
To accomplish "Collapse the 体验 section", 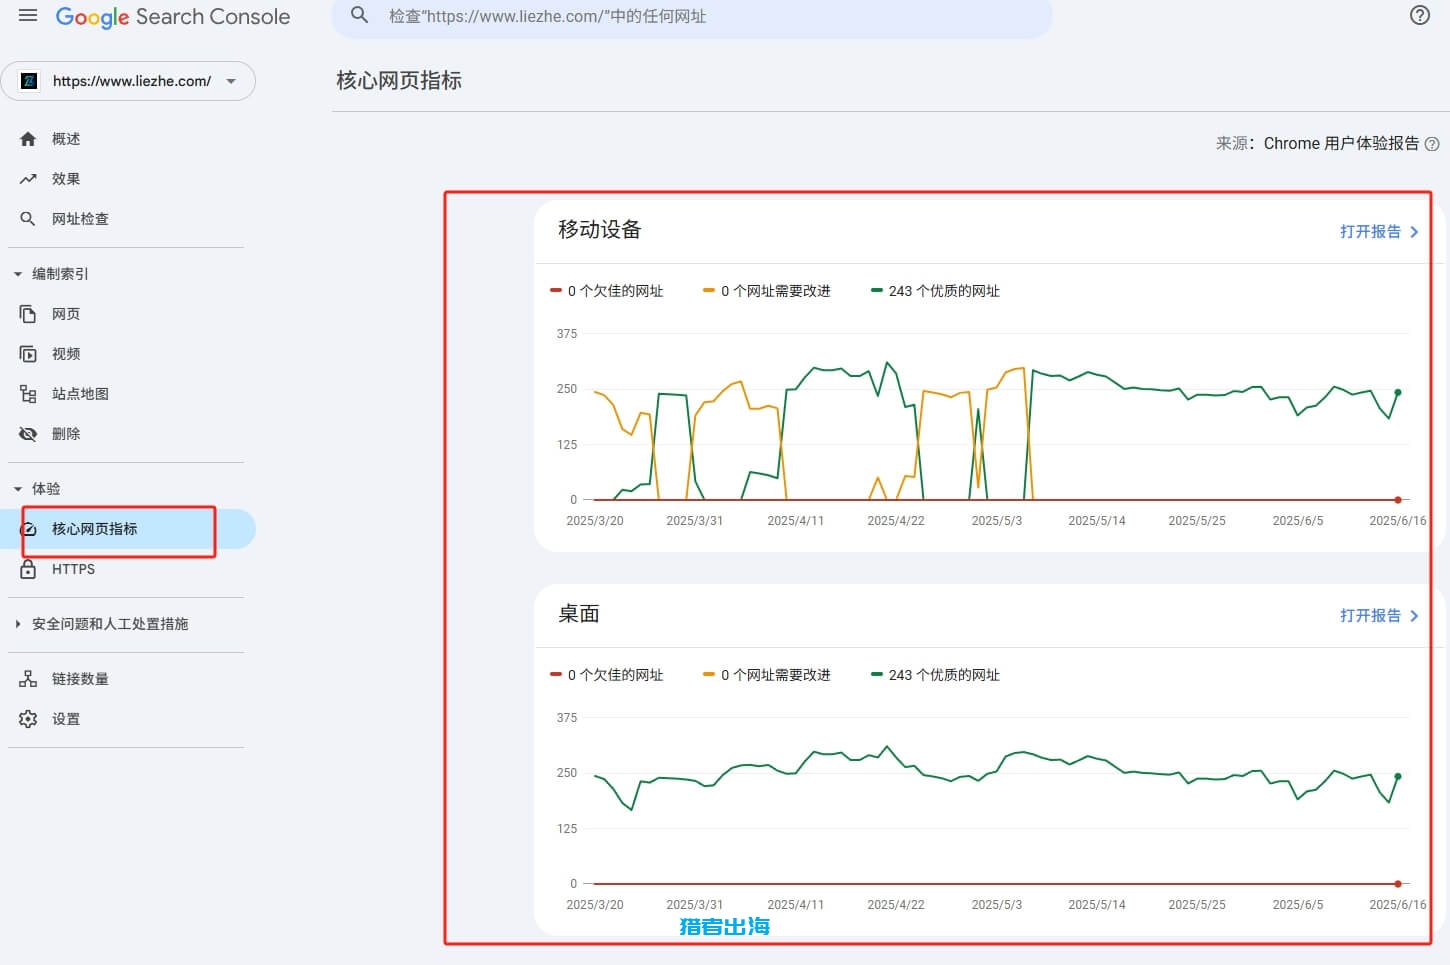I will click(x=18, y=489).
